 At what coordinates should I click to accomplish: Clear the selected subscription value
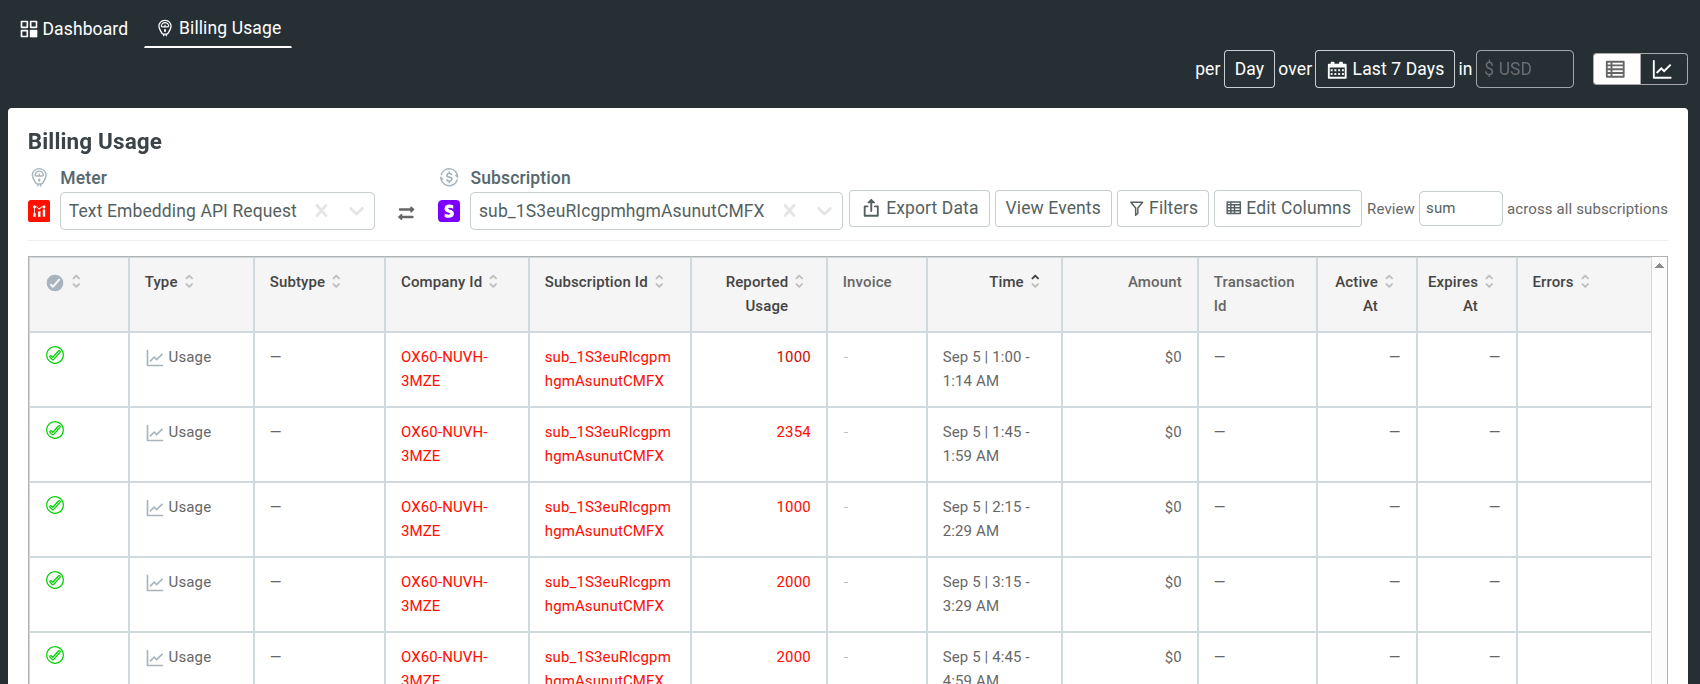[789, 211]
